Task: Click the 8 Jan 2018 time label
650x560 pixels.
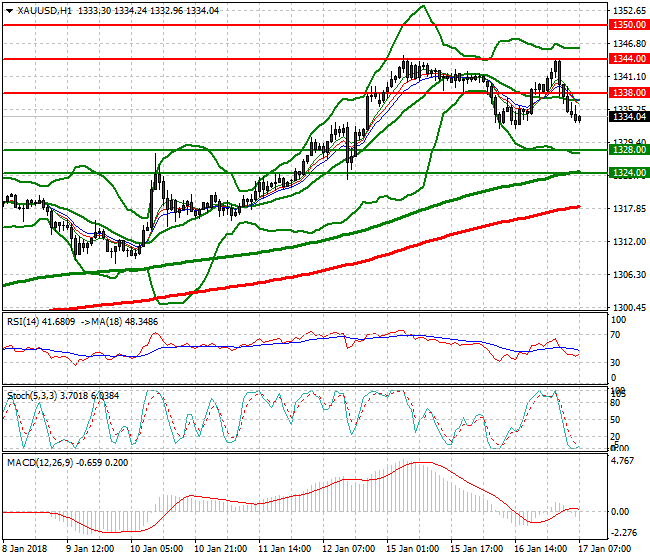Action: point(25,549)
